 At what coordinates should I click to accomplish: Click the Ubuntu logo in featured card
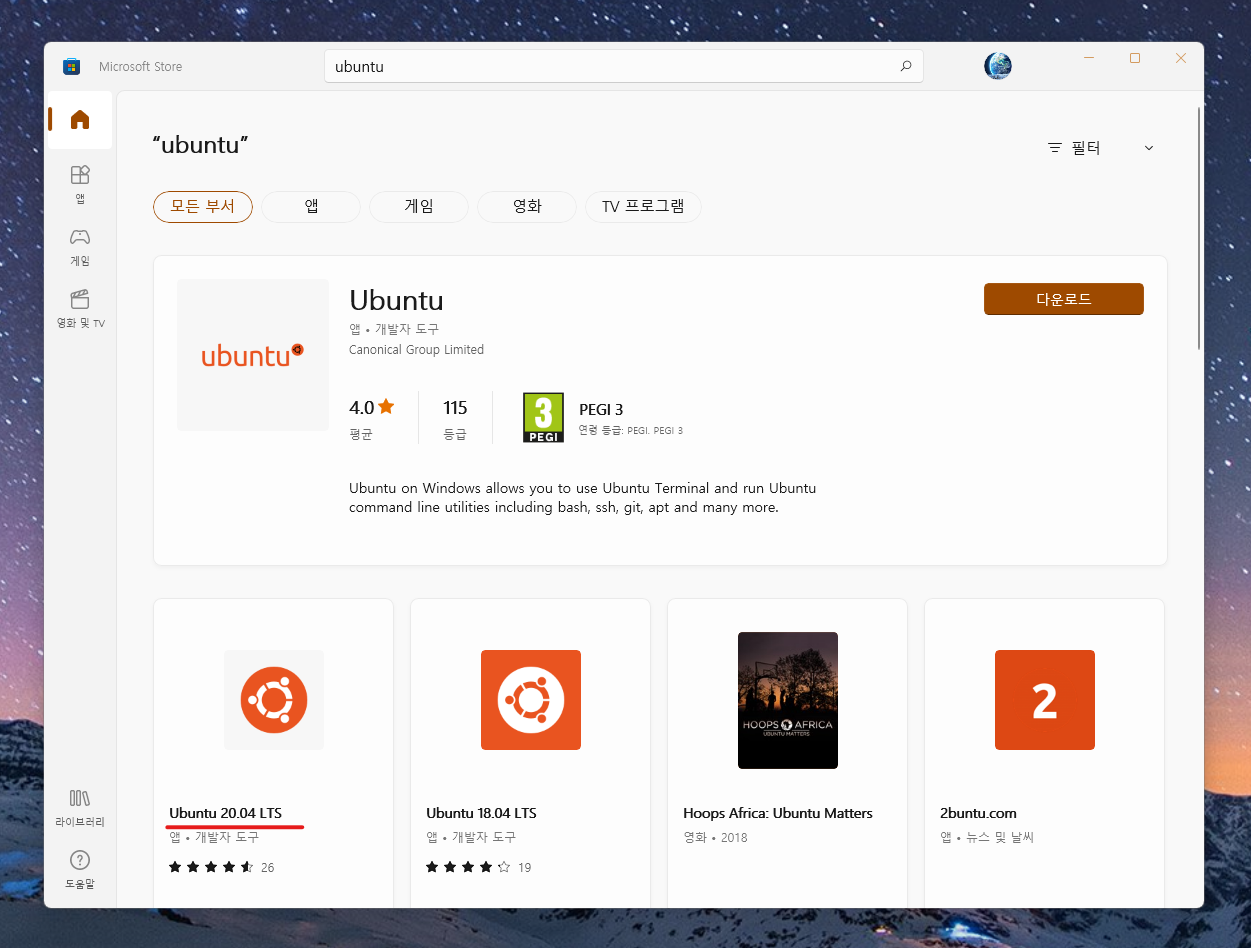point(253,355)
